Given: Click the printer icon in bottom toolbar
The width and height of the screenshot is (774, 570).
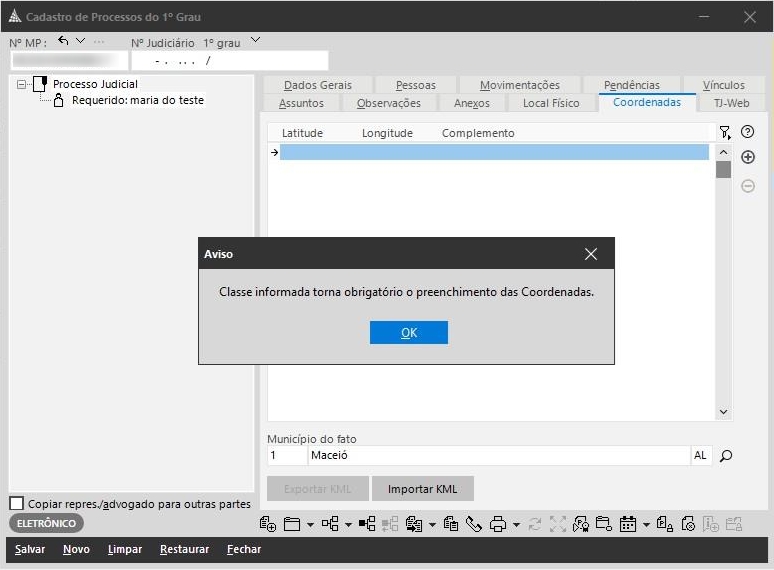Looking at the screenshot, I should [497, 524].
